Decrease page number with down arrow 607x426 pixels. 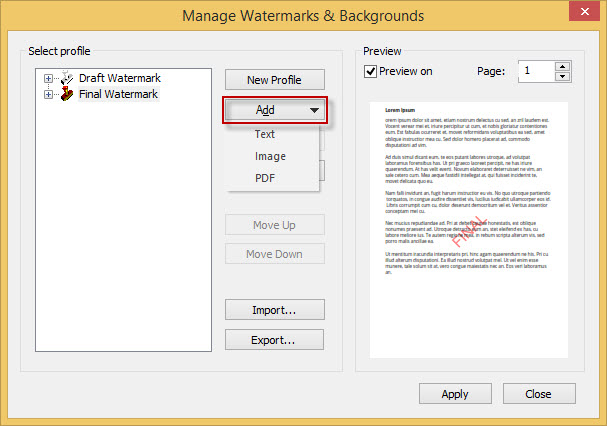click(x=562, y=76)
